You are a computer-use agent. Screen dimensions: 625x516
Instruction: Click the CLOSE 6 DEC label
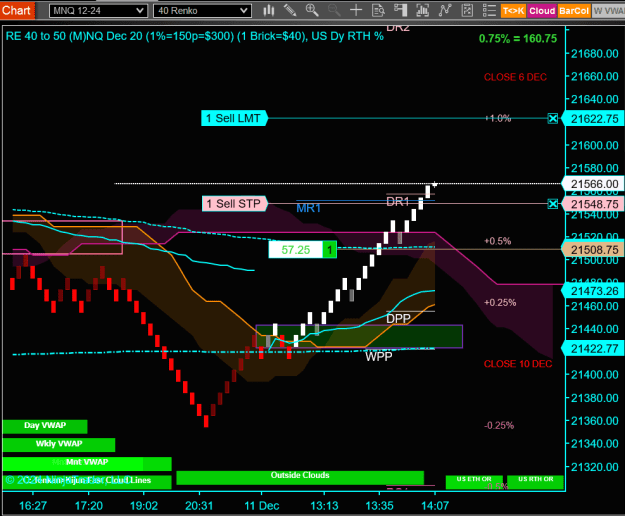515,77
